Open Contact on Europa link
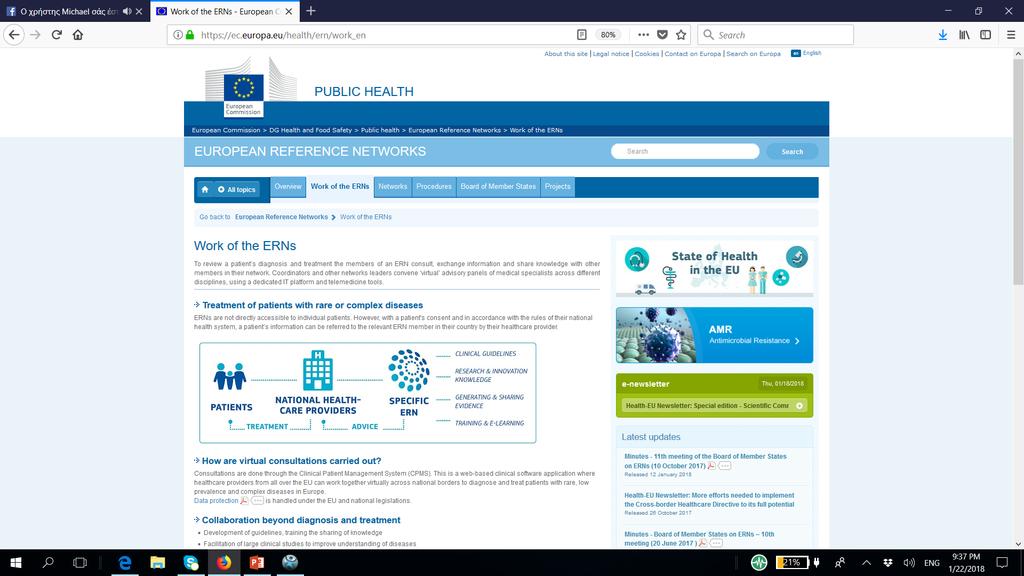The image size is (1024, 576). 692,54
